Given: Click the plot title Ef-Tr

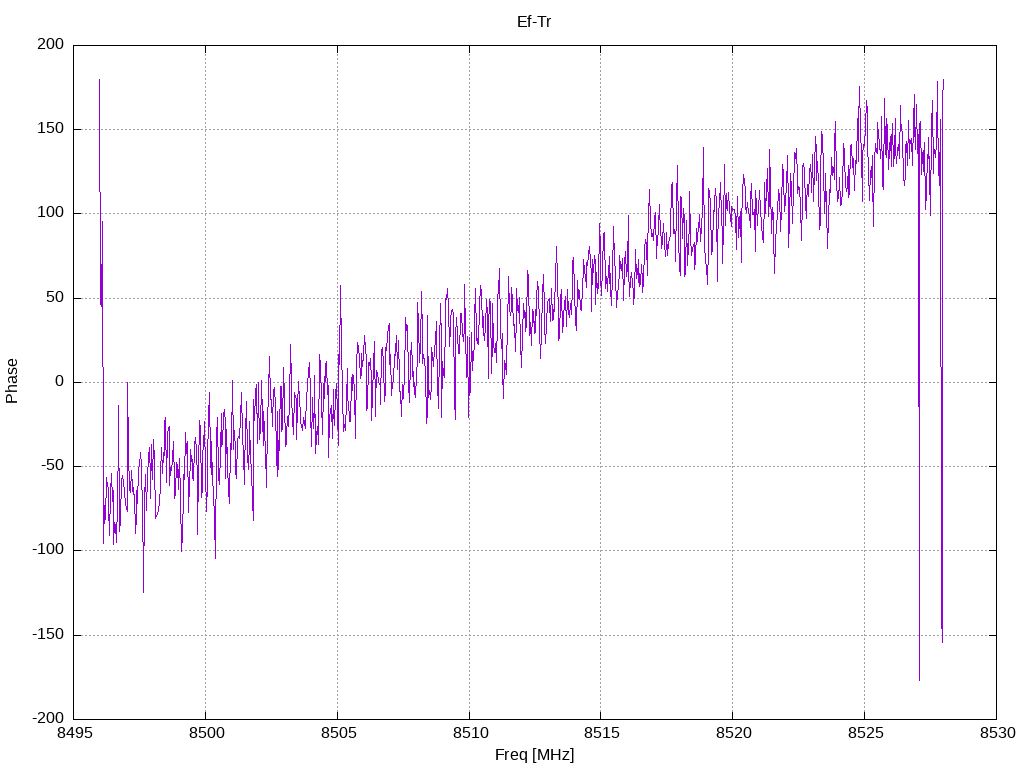Looking at the screenshot, I should click(x=534, y=22).
